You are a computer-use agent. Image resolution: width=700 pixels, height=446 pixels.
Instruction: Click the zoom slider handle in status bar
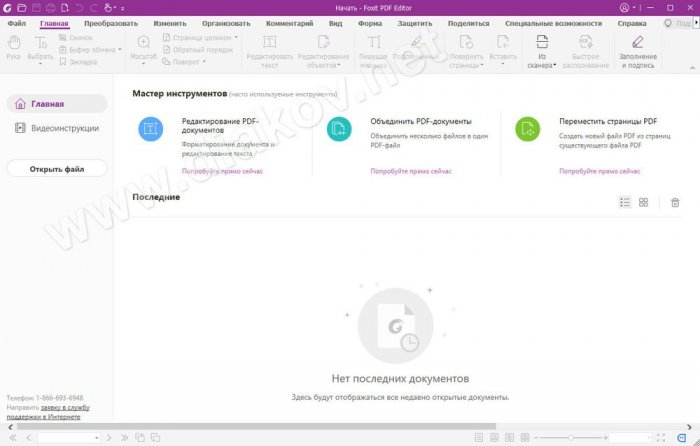pyautogui.click(x=571, y=438)
